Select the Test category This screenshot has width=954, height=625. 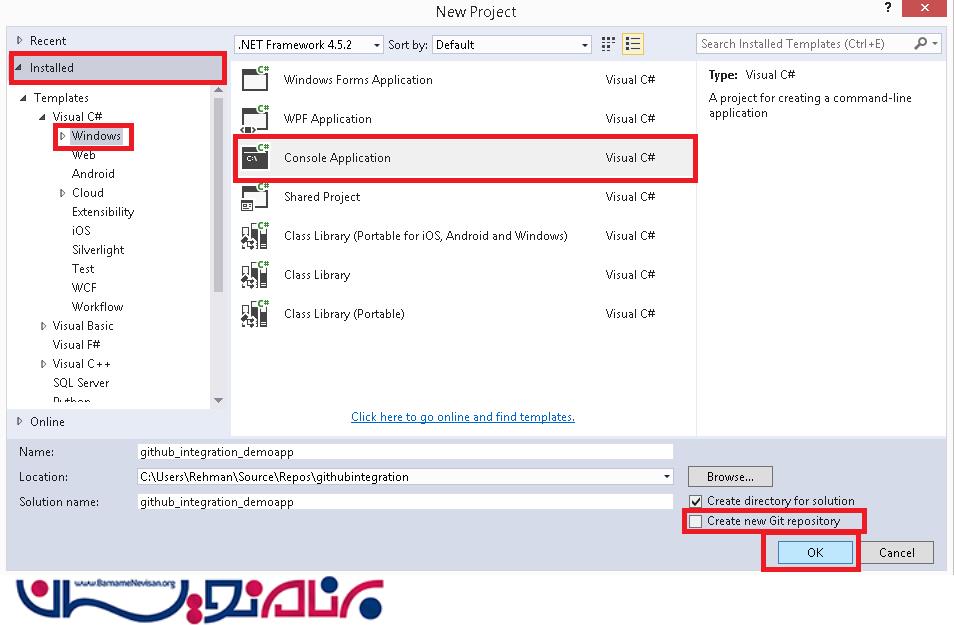pos(83,269)
